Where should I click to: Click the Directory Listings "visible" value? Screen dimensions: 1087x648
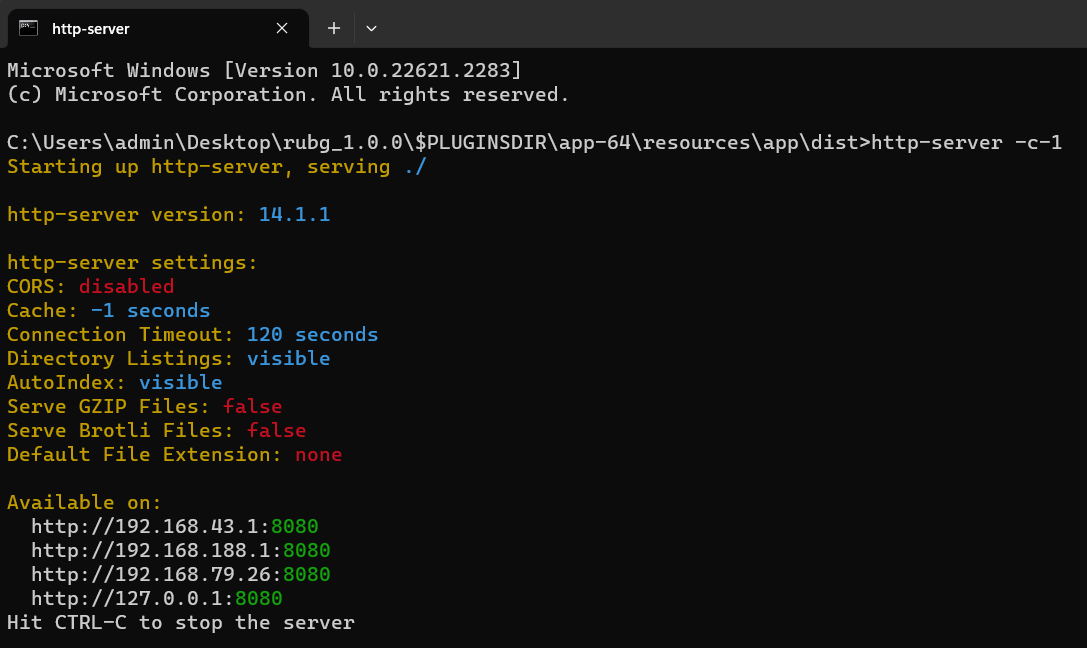(288, 358)
